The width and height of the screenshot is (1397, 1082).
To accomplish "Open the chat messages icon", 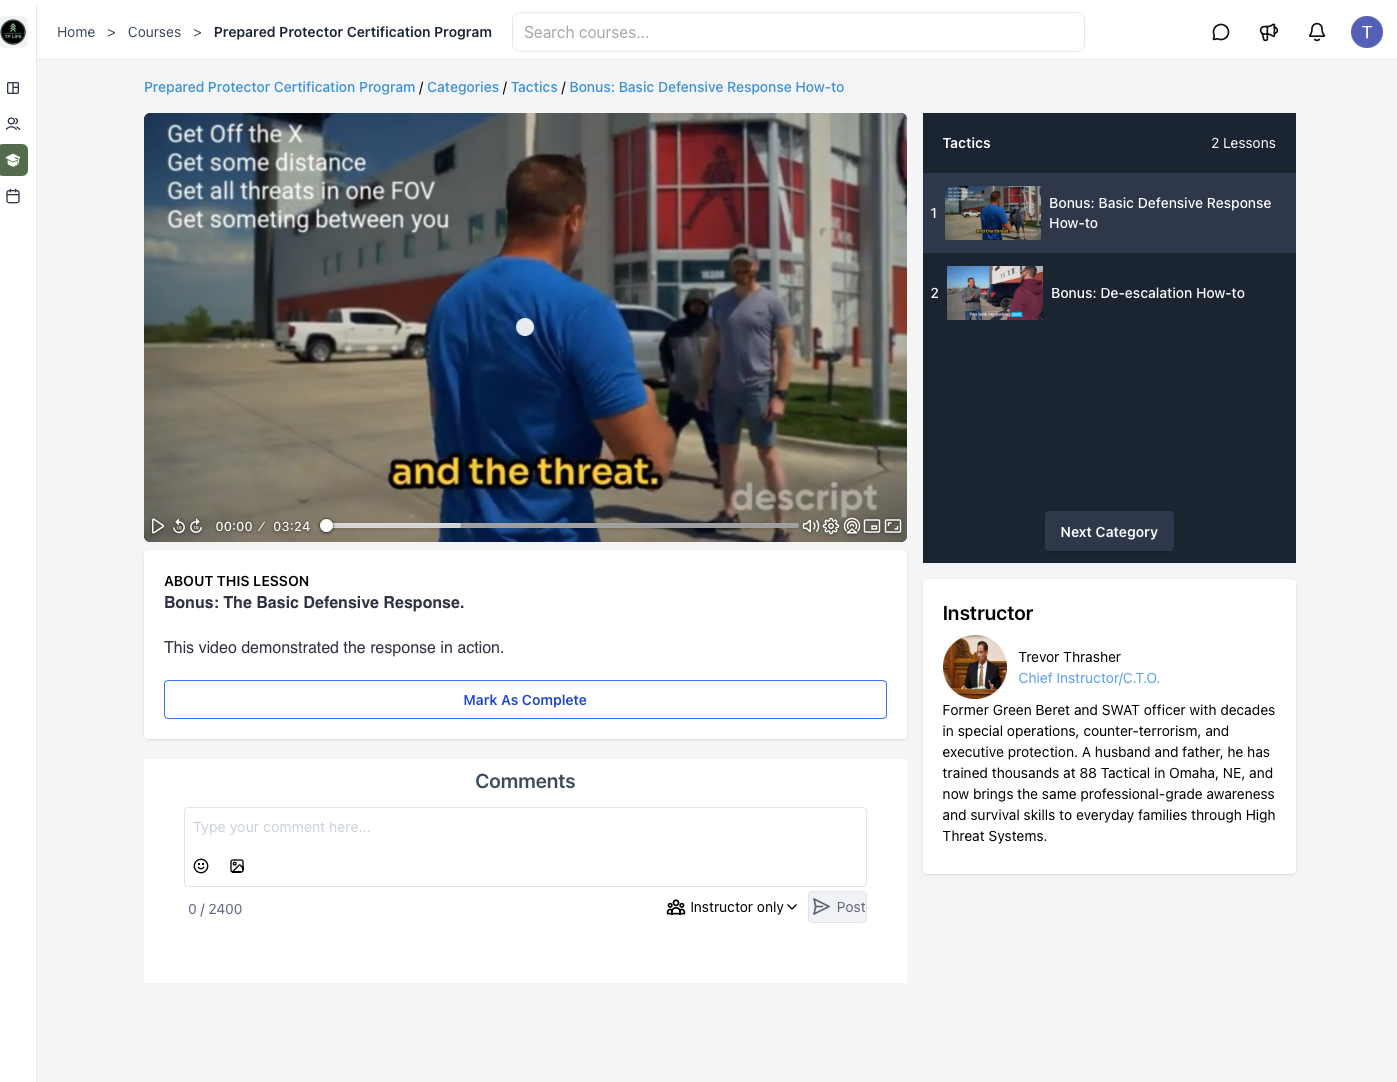I will click(1220, 32).
